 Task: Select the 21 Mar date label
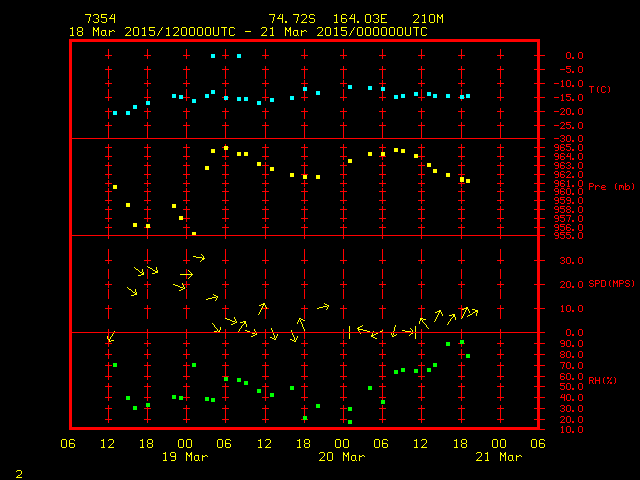coord(498,457)
